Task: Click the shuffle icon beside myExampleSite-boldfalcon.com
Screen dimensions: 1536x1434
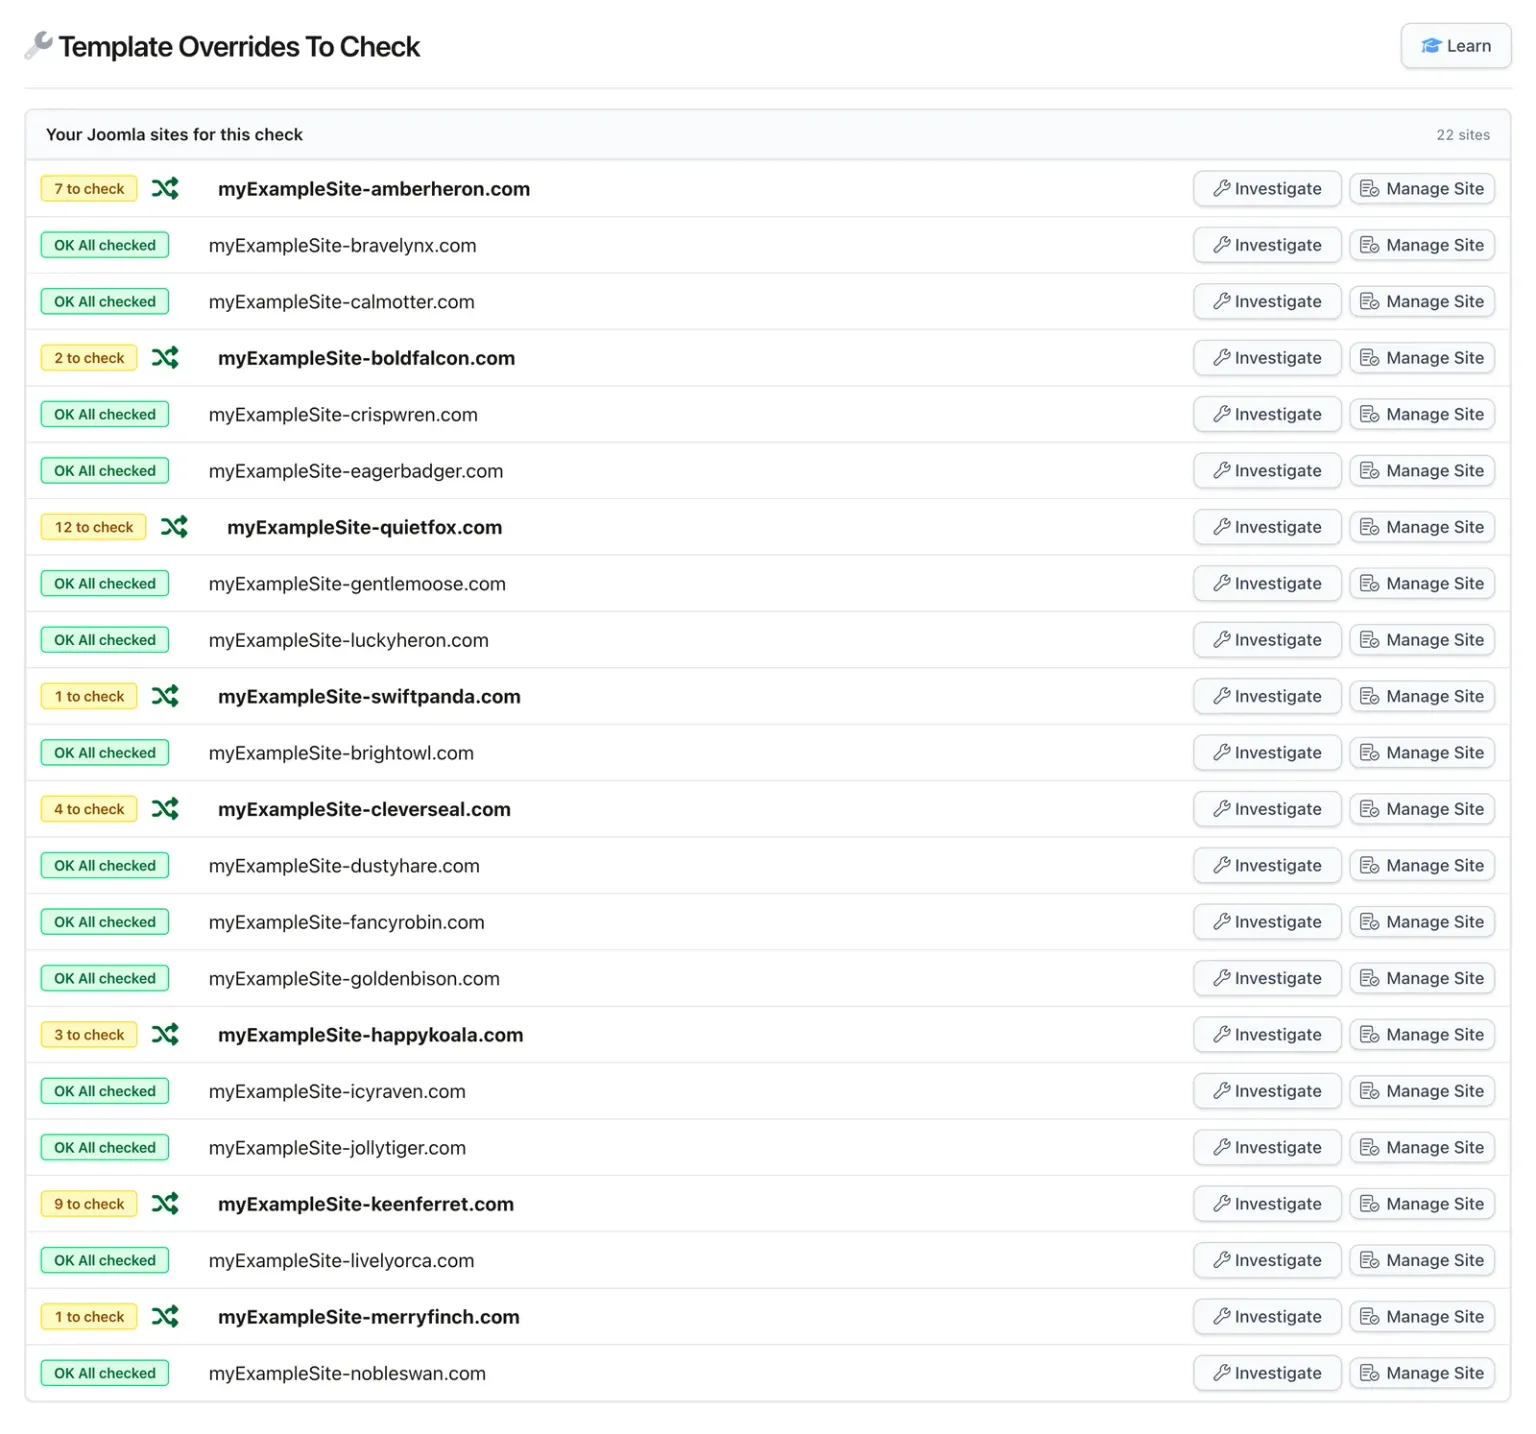Action: pos(165,357)
